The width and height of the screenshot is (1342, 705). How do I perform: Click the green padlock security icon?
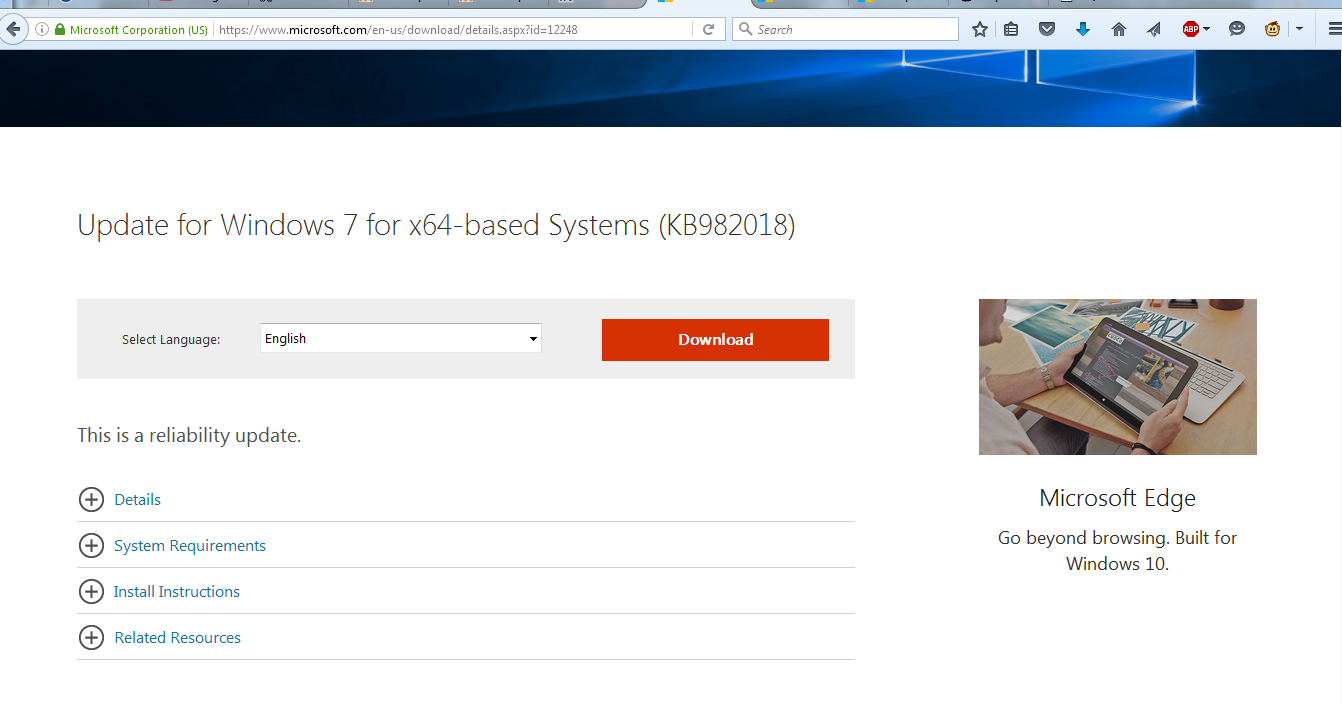[x=60, y=30]
